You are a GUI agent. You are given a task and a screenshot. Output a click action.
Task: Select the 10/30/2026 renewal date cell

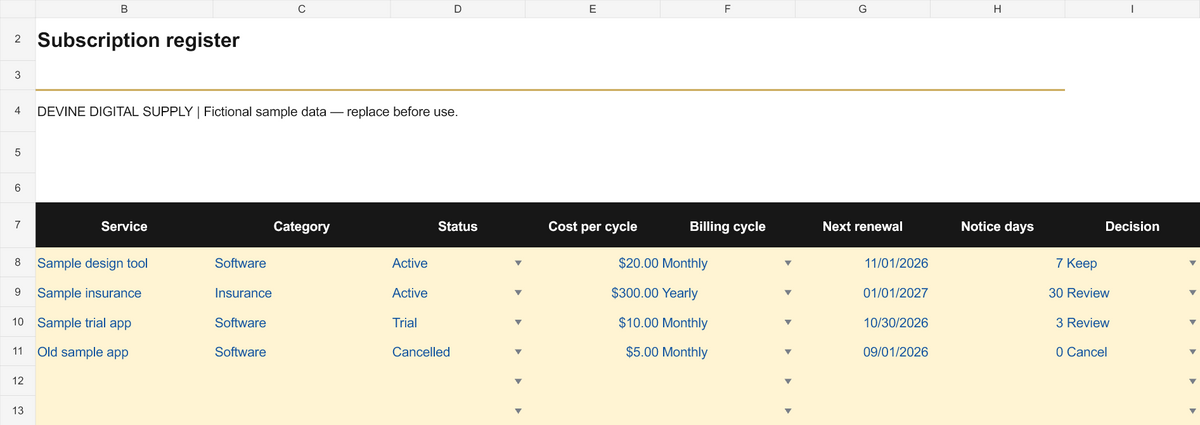pos(862,323)
